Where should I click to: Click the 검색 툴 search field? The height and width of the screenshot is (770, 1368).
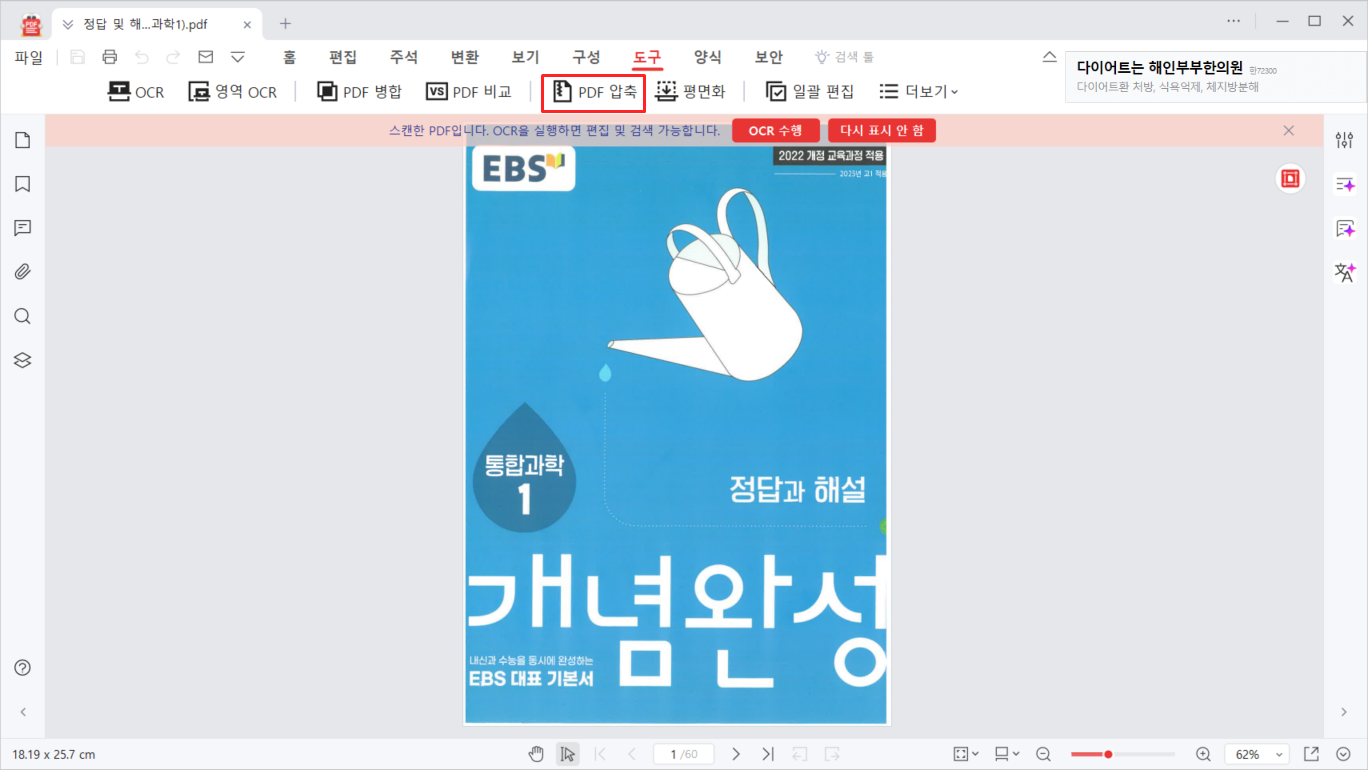(x=845, y=57)
